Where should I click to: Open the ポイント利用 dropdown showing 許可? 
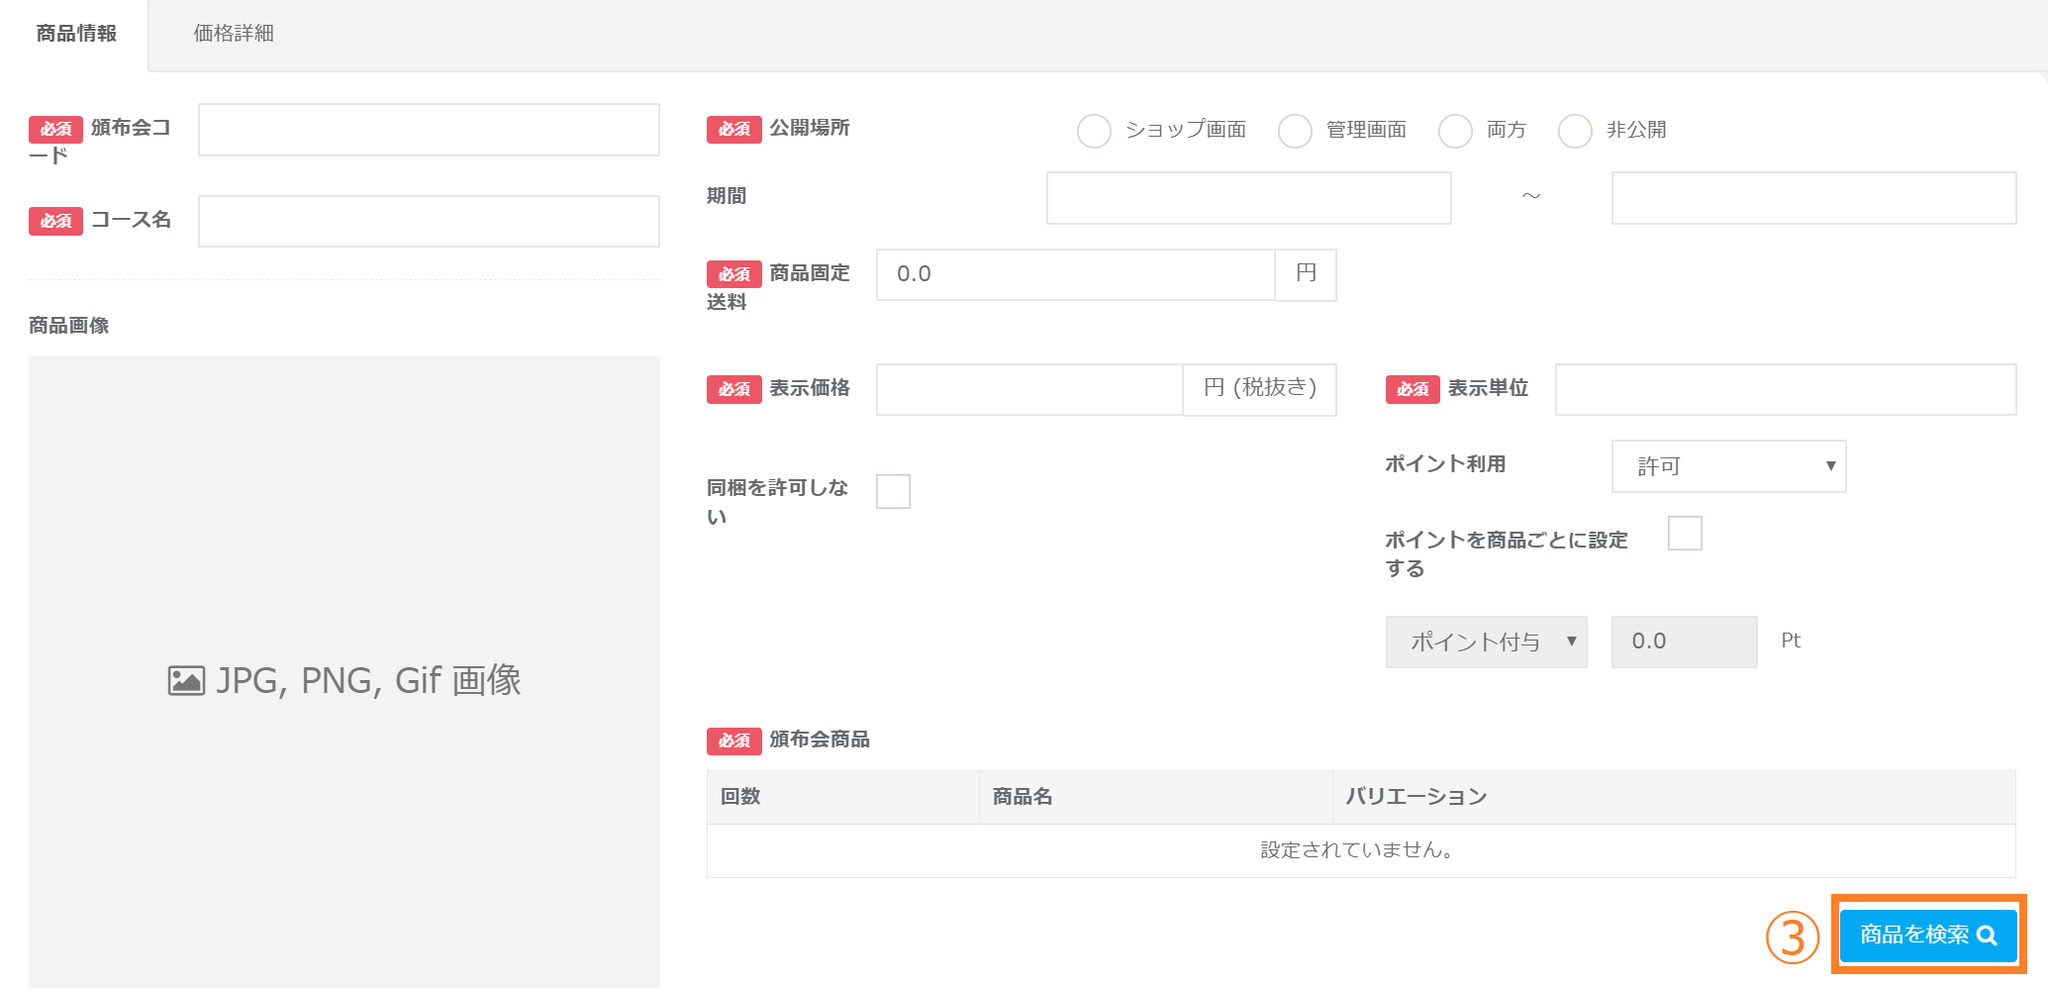point(1728,466)
